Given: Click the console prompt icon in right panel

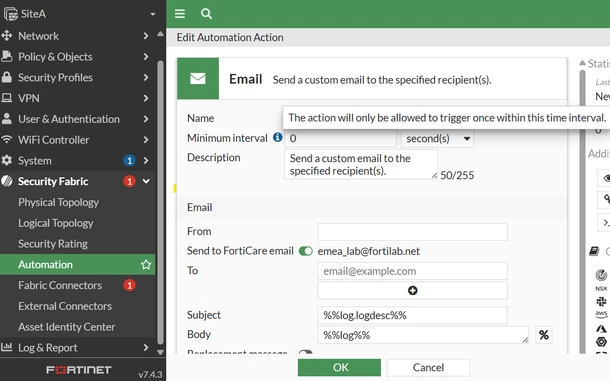Looking at the screenshot, I should [x=606, y=223].
